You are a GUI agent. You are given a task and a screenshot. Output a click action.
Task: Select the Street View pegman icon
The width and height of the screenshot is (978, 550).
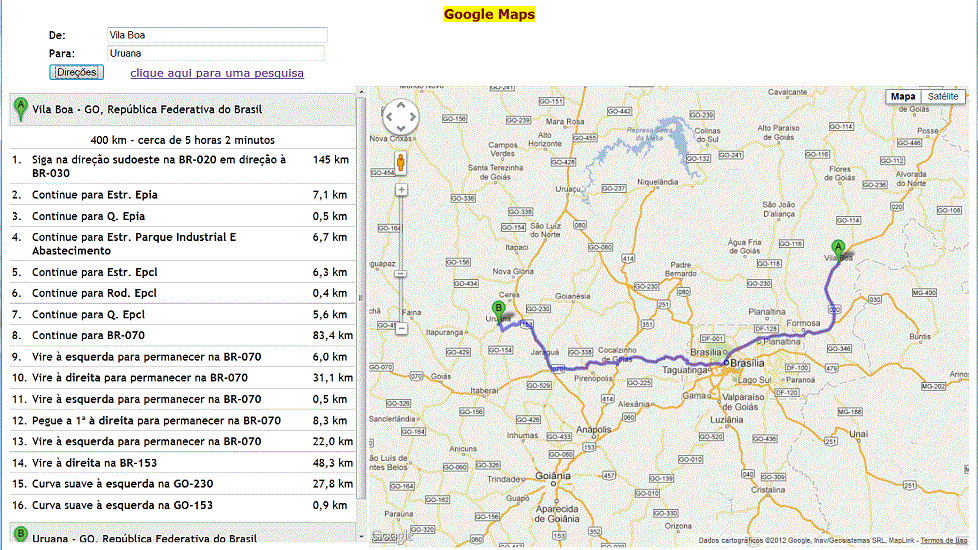400,163
